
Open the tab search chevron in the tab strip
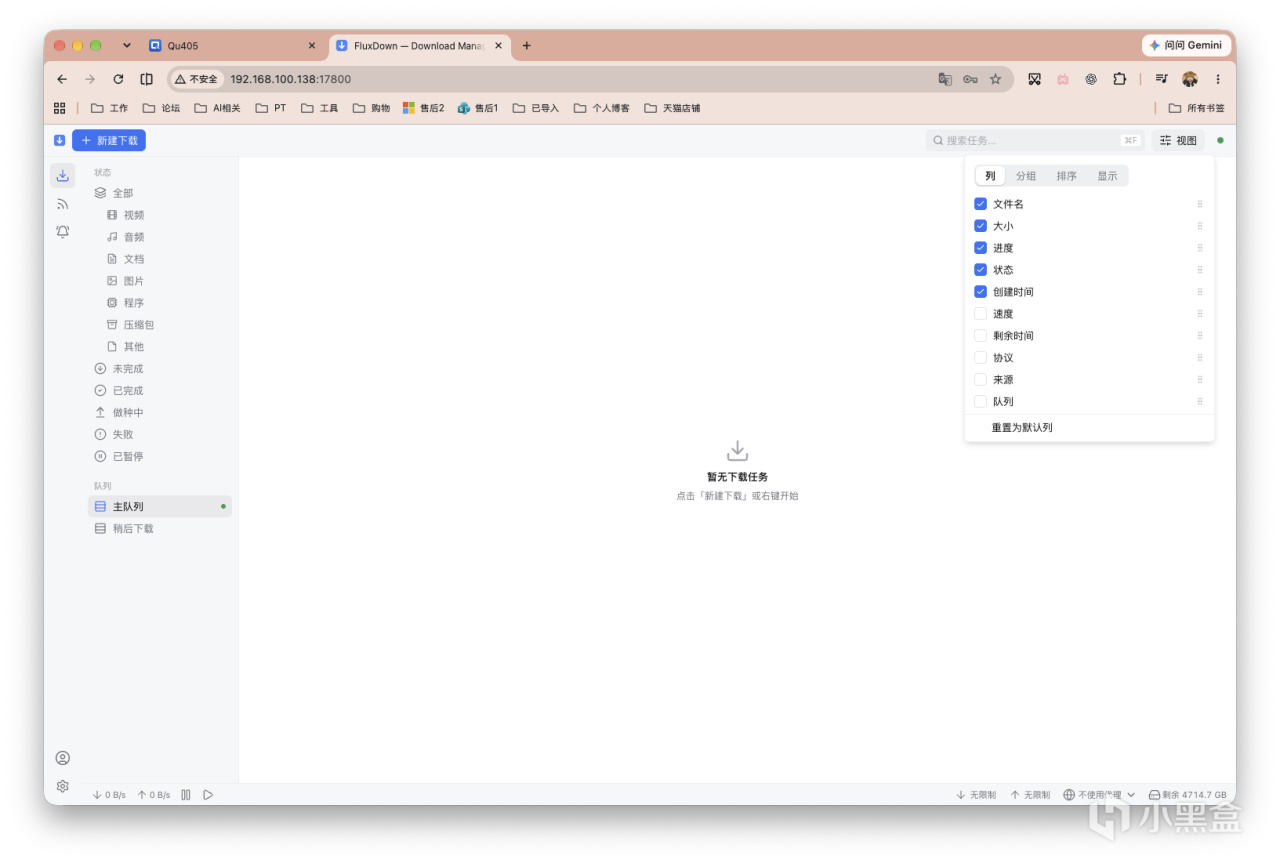pos(127,46)
